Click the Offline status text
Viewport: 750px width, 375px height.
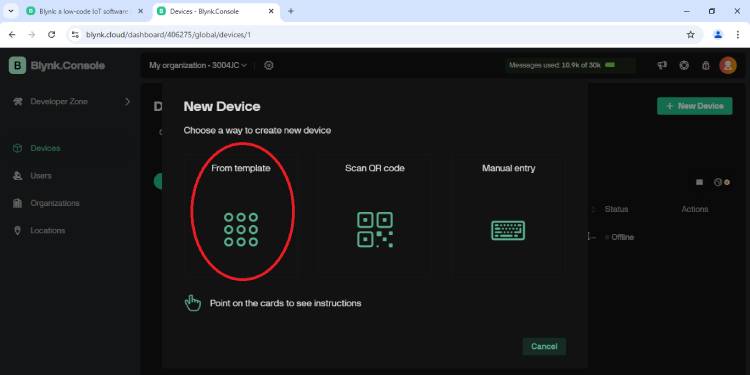622,237
